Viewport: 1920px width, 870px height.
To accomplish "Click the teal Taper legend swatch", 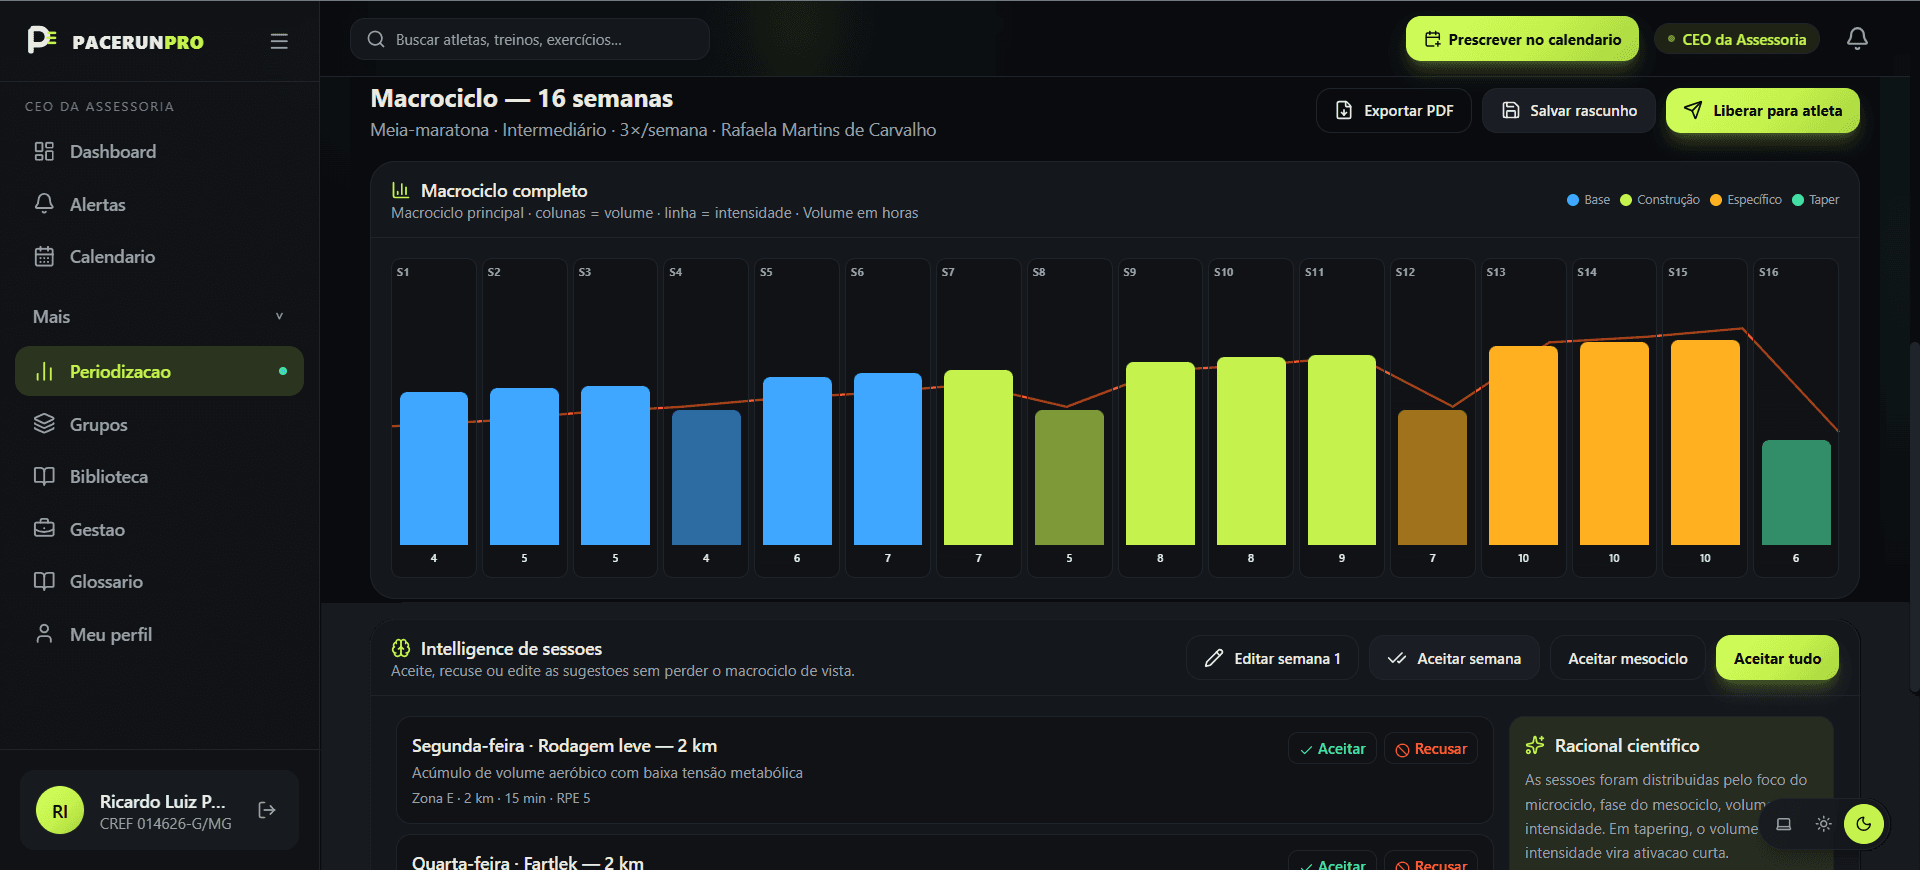I will click(x=1798, y=200).
